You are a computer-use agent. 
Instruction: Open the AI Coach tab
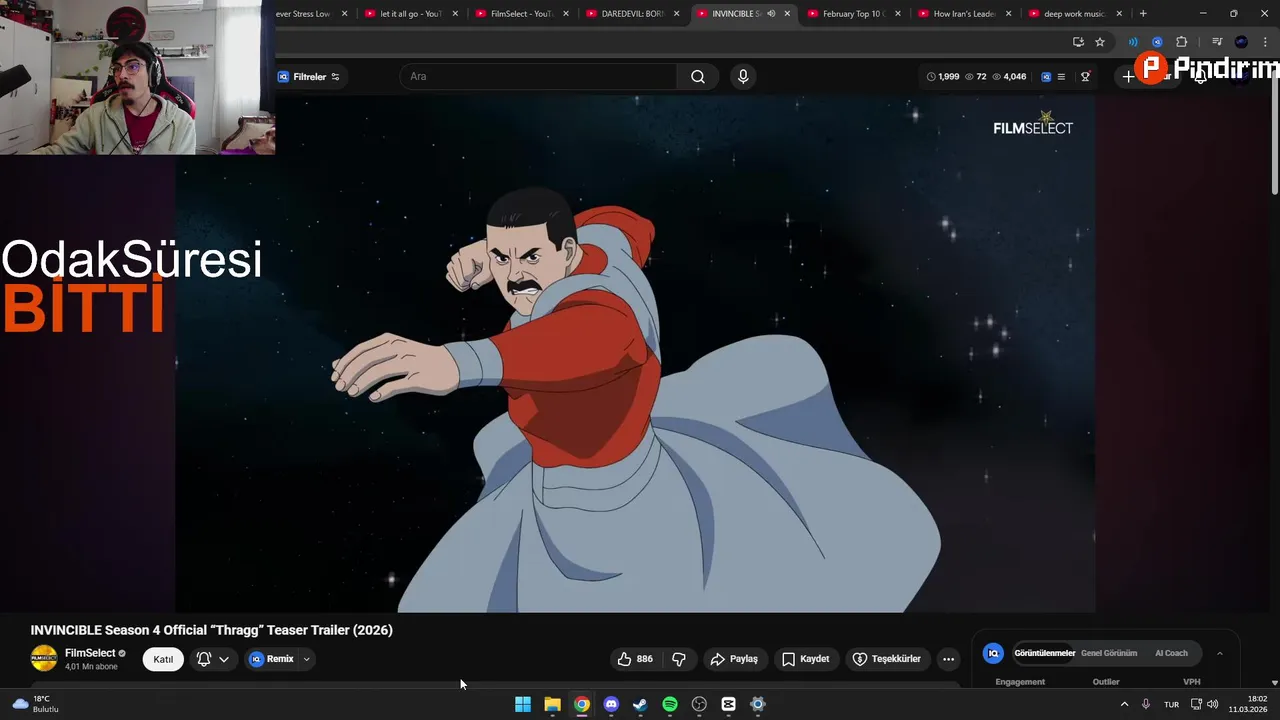click(1171, 653)
